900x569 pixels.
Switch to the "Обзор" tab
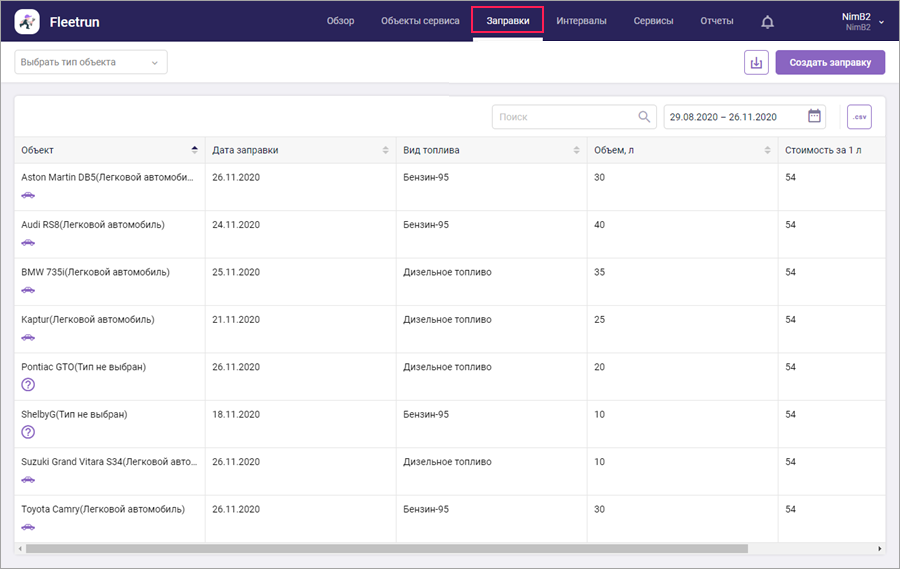(x=340, y=21)
